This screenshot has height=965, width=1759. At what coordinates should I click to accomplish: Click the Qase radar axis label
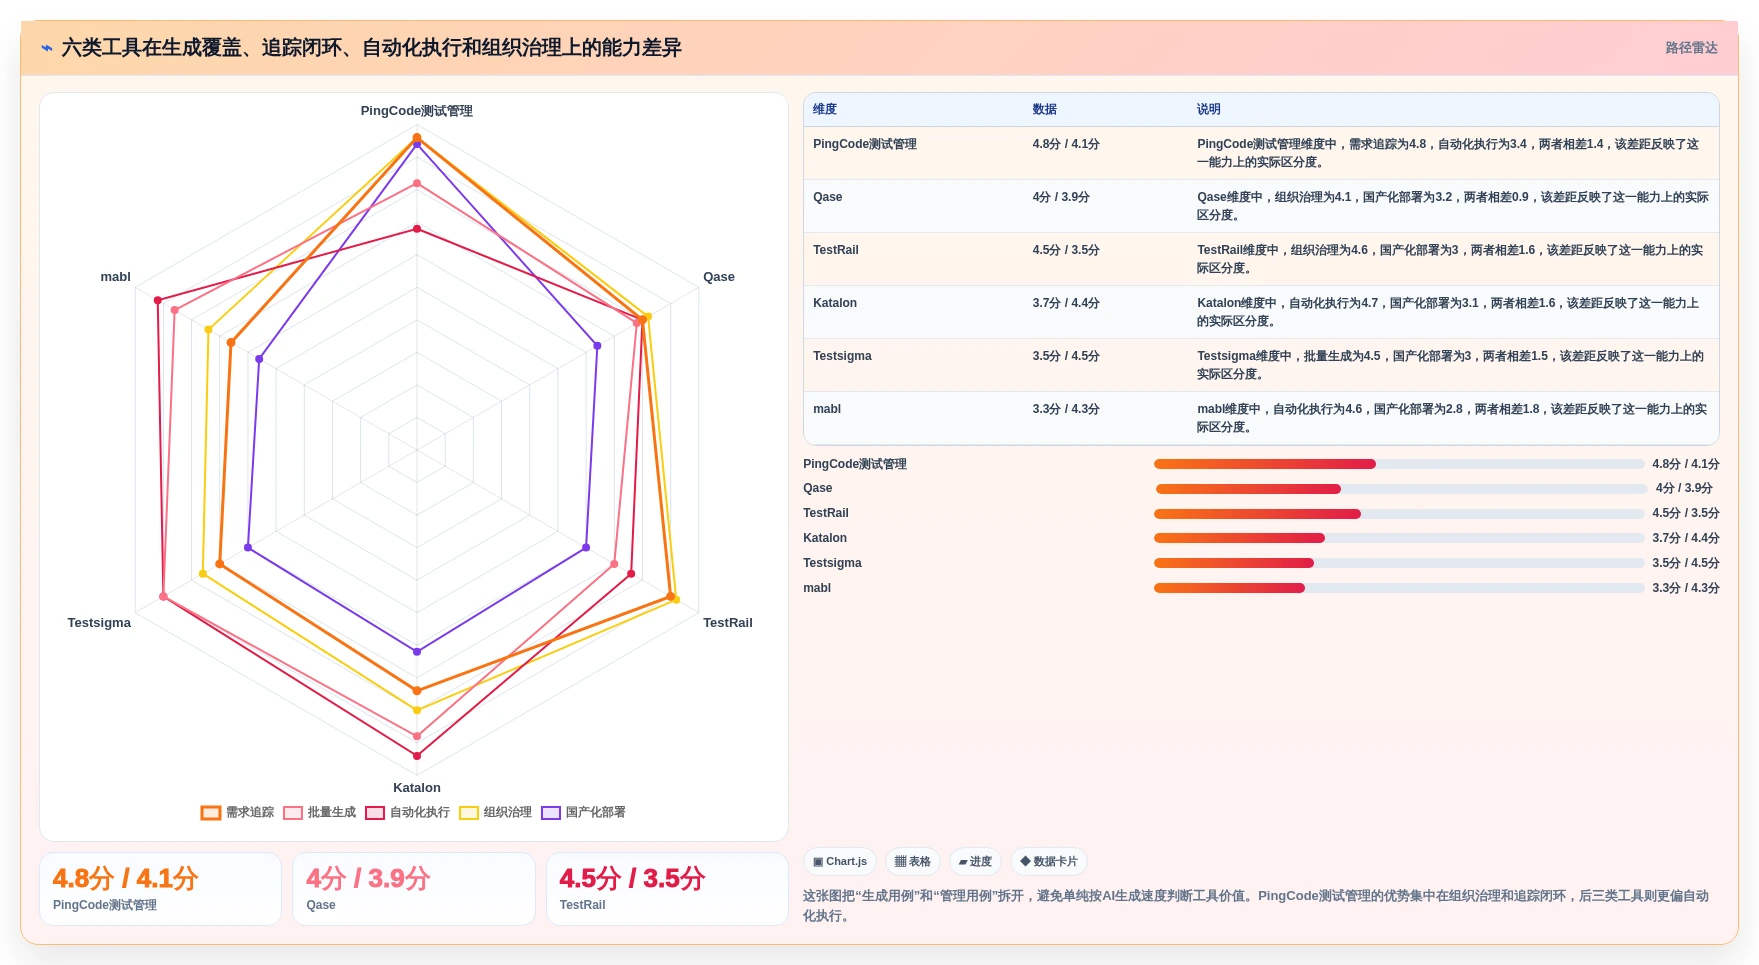[719, 277]
